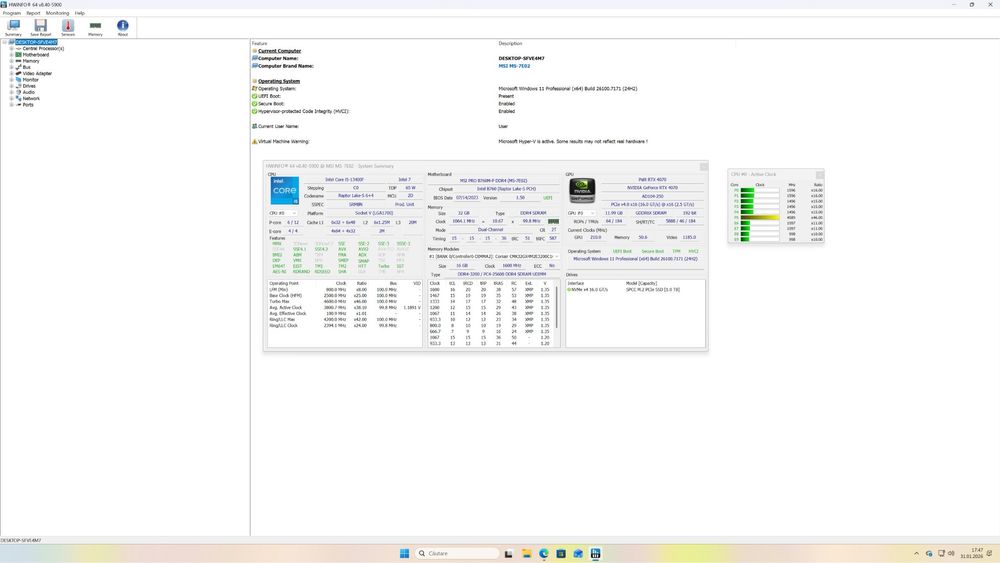Click the Audio speaker icon in the tree
1000x563 pixels.
(x=18, y=92)
